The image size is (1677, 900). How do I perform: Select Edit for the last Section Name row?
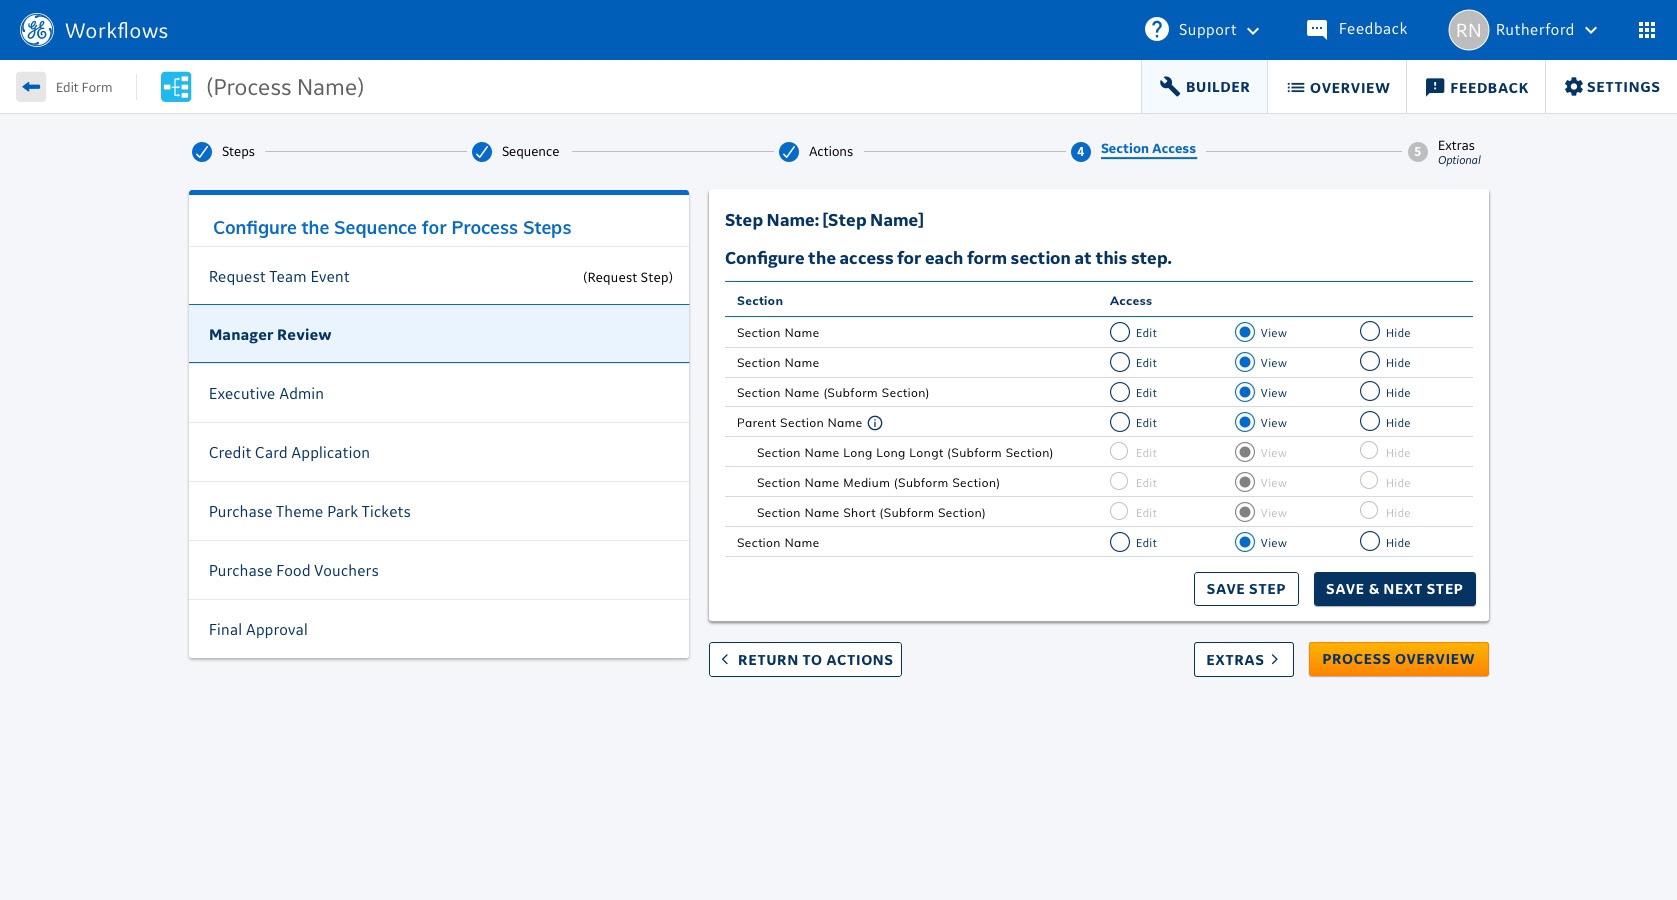pyautogui.click(x=1120, y=542)
